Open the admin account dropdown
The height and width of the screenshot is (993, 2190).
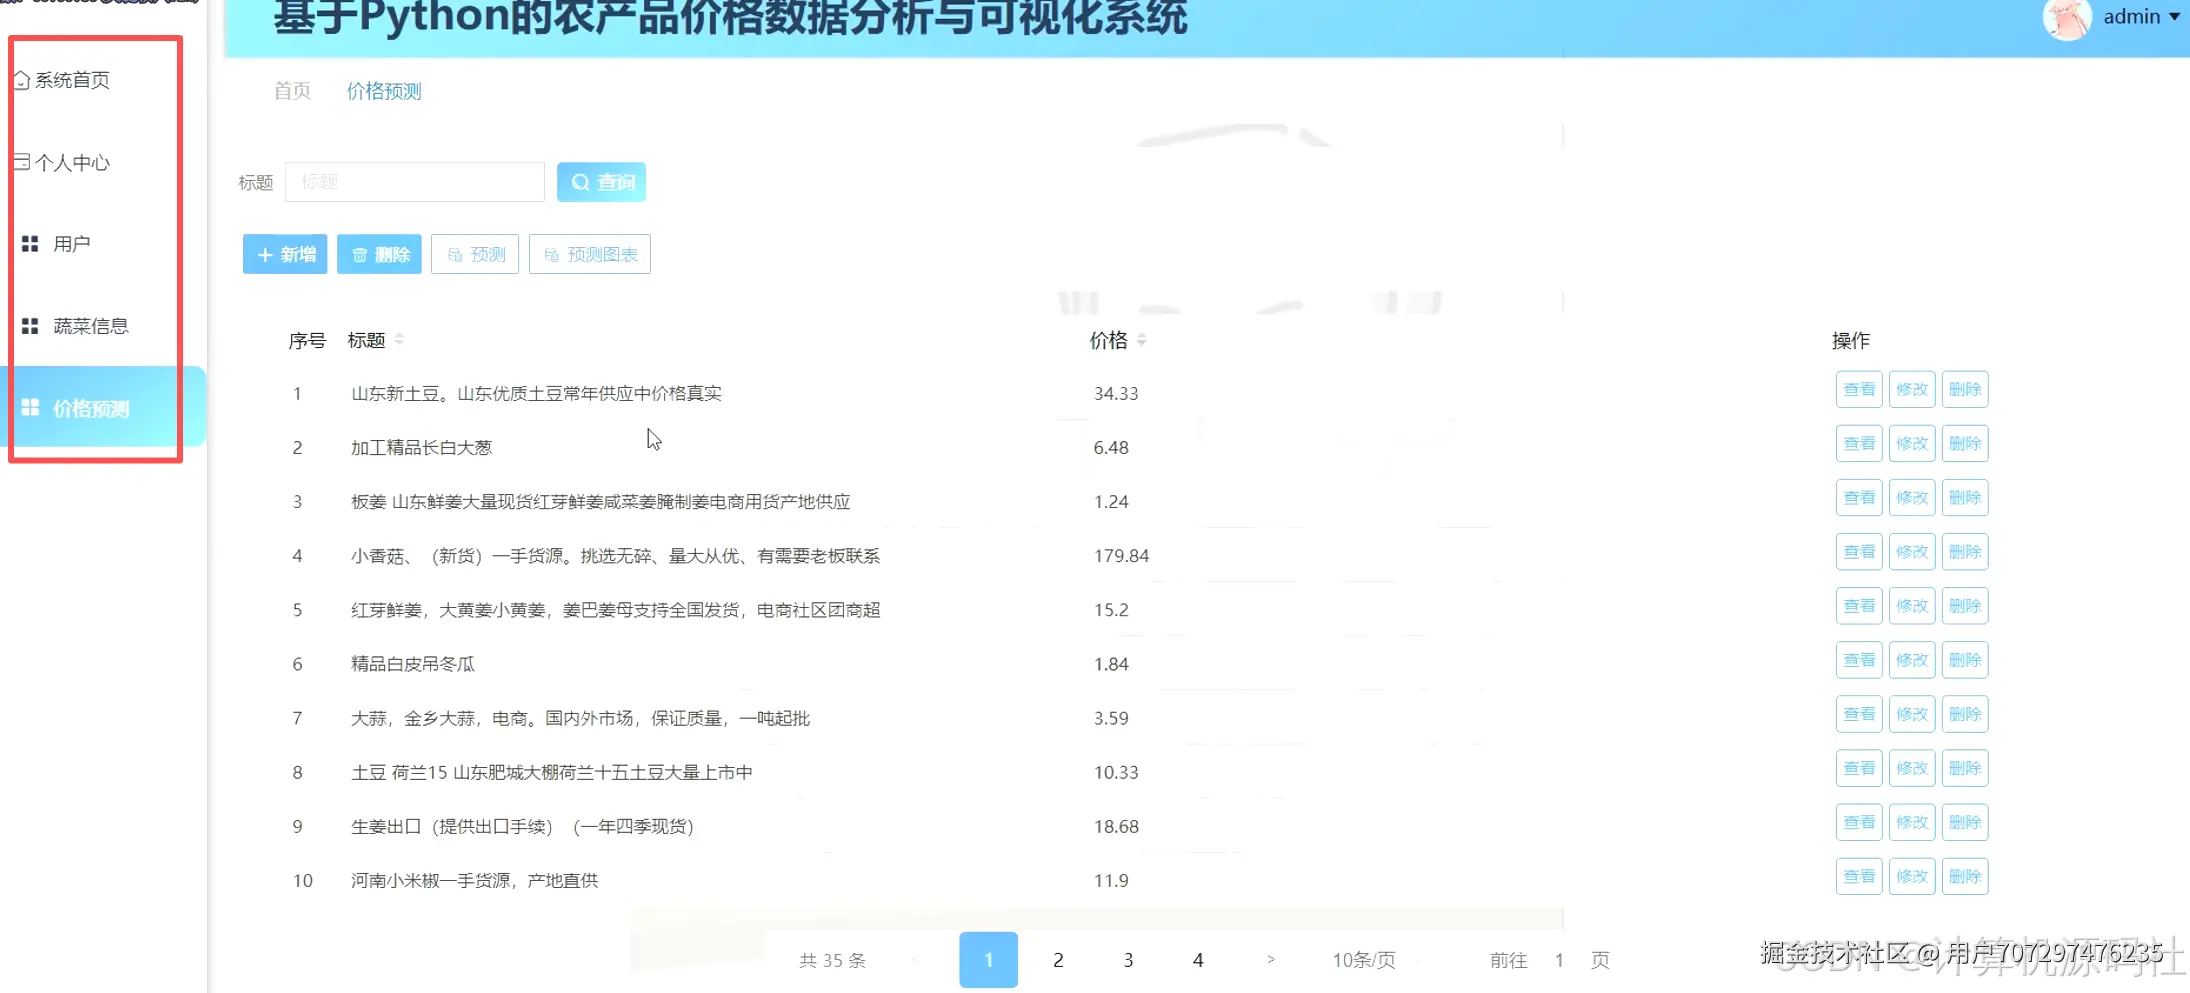[x=2131, y=16]
